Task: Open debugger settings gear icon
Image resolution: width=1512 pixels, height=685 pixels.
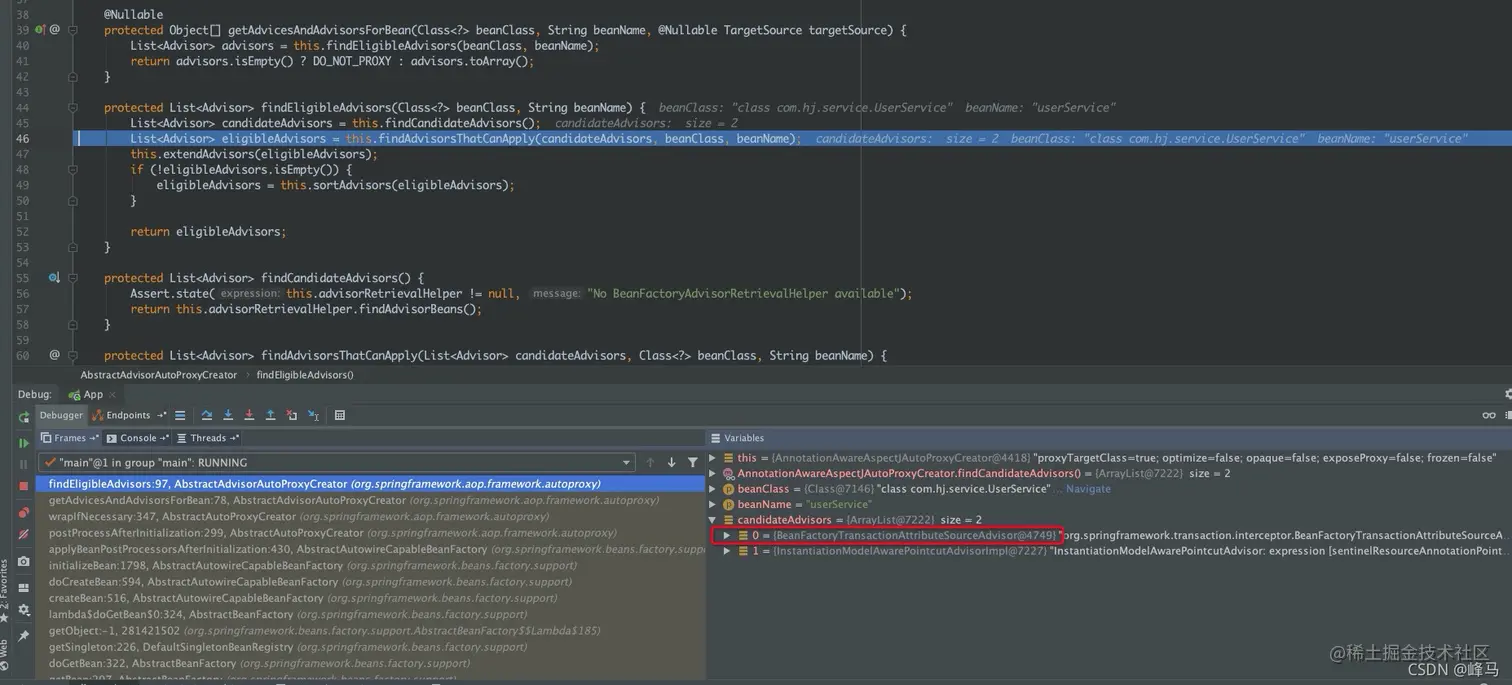Action: pyautogui.click(x=24, y=609)
